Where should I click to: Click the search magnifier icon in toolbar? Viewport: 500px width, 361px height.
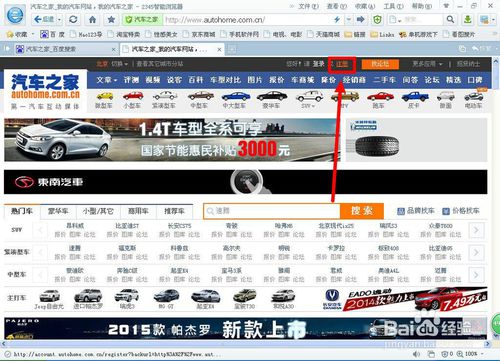click(450, 19)
